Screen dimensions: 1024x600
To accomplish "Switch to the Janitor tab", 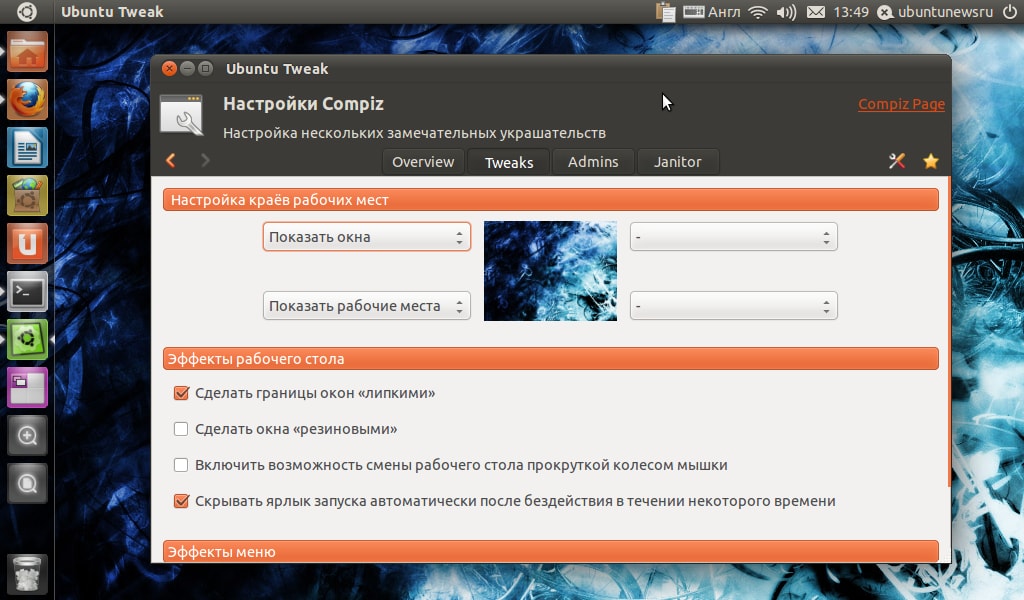I will (x=678, y=162).
